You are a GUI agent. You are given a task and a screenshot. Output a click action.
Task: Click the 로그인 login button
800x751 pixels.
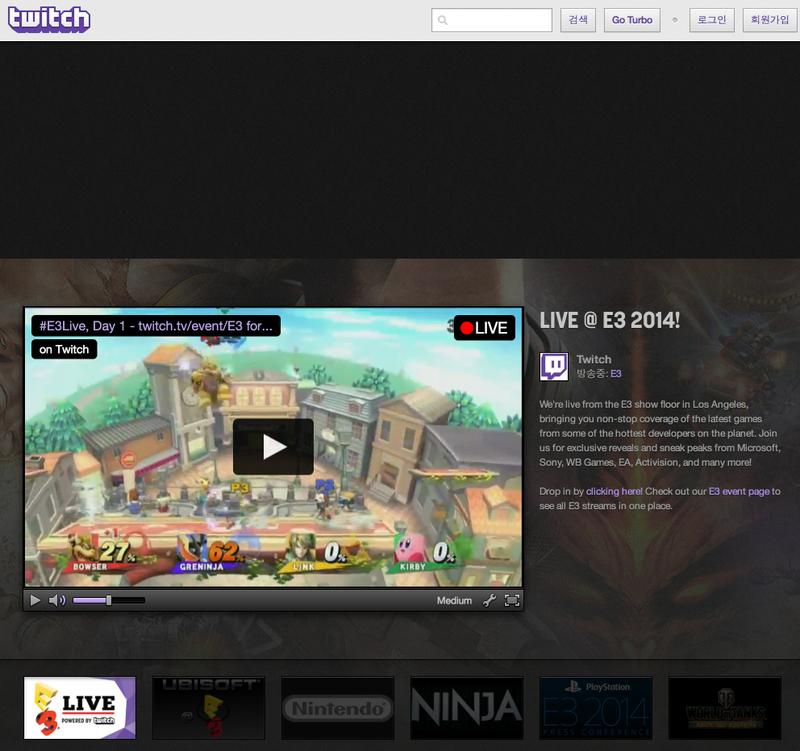(x=712, y=20)
